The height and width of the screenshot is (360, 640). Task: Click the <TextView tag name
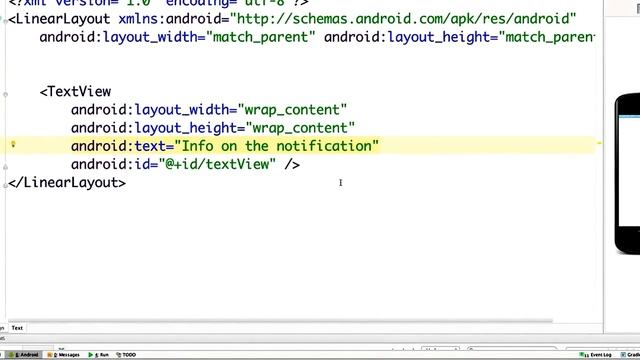click(x=76, y=91)
